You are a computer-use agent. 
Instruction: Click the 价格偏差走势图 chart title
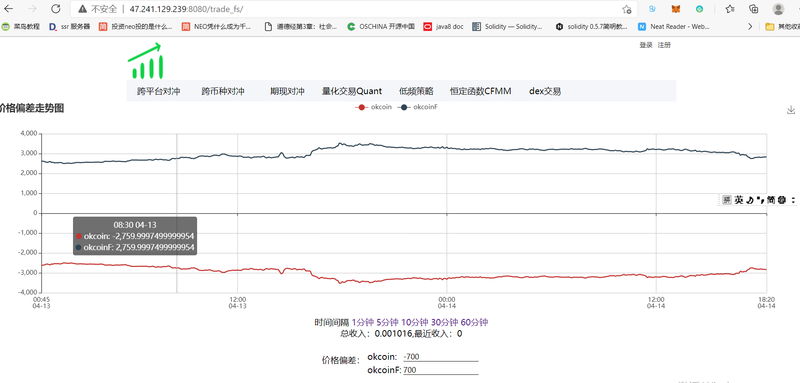(32, 108)
